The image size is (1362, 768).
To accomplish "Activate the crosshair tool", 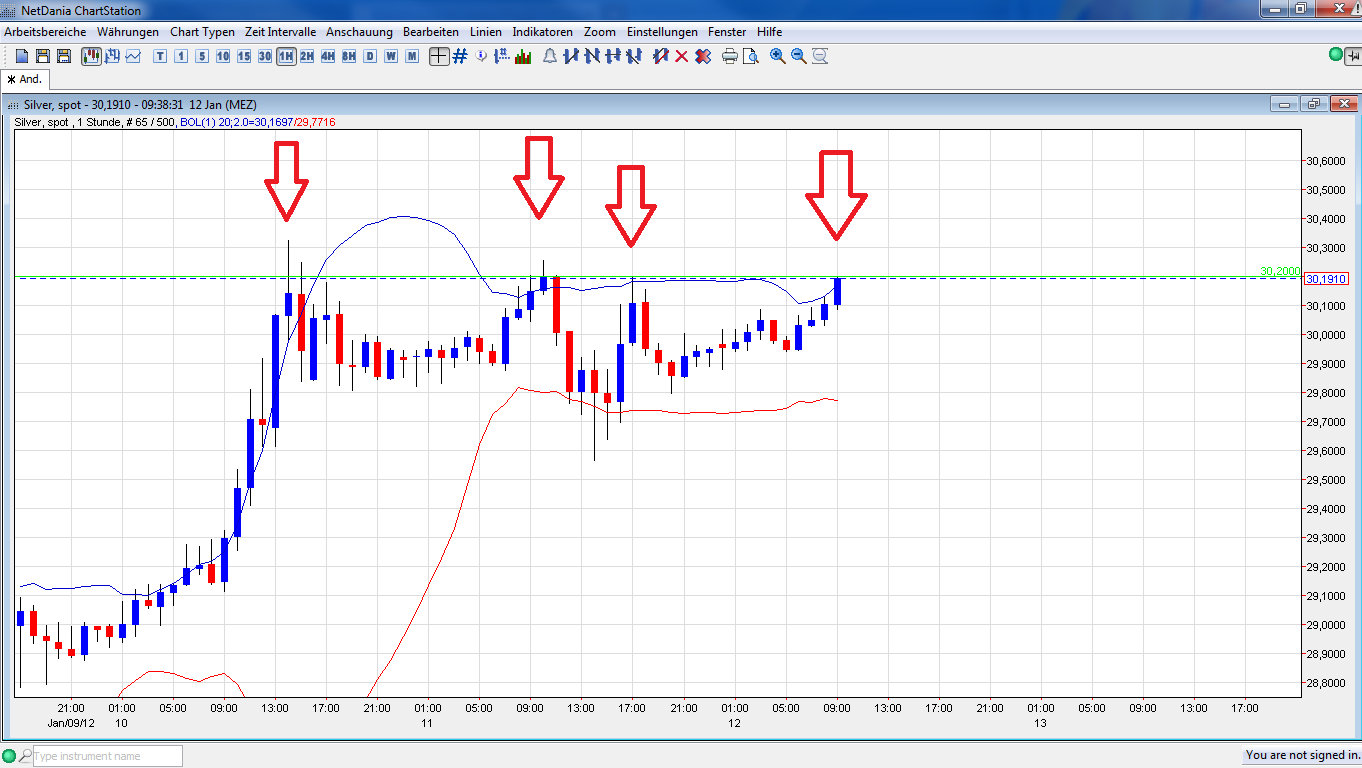I will pos(439,57).
